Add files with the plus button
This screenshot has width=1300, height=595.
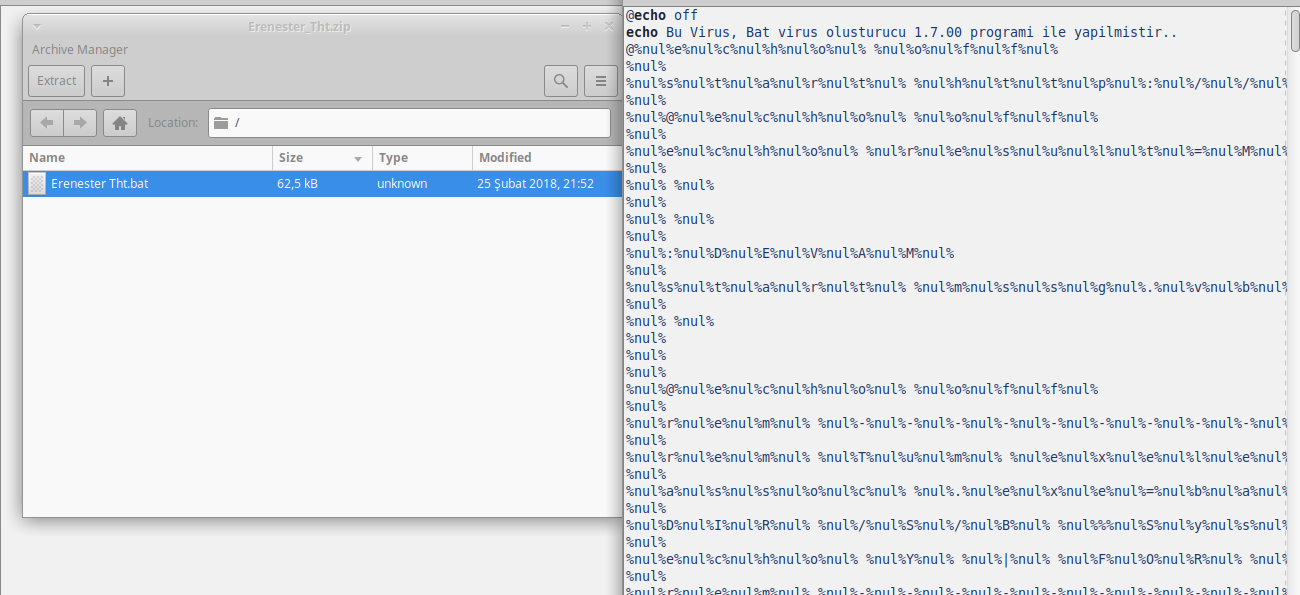108,81
